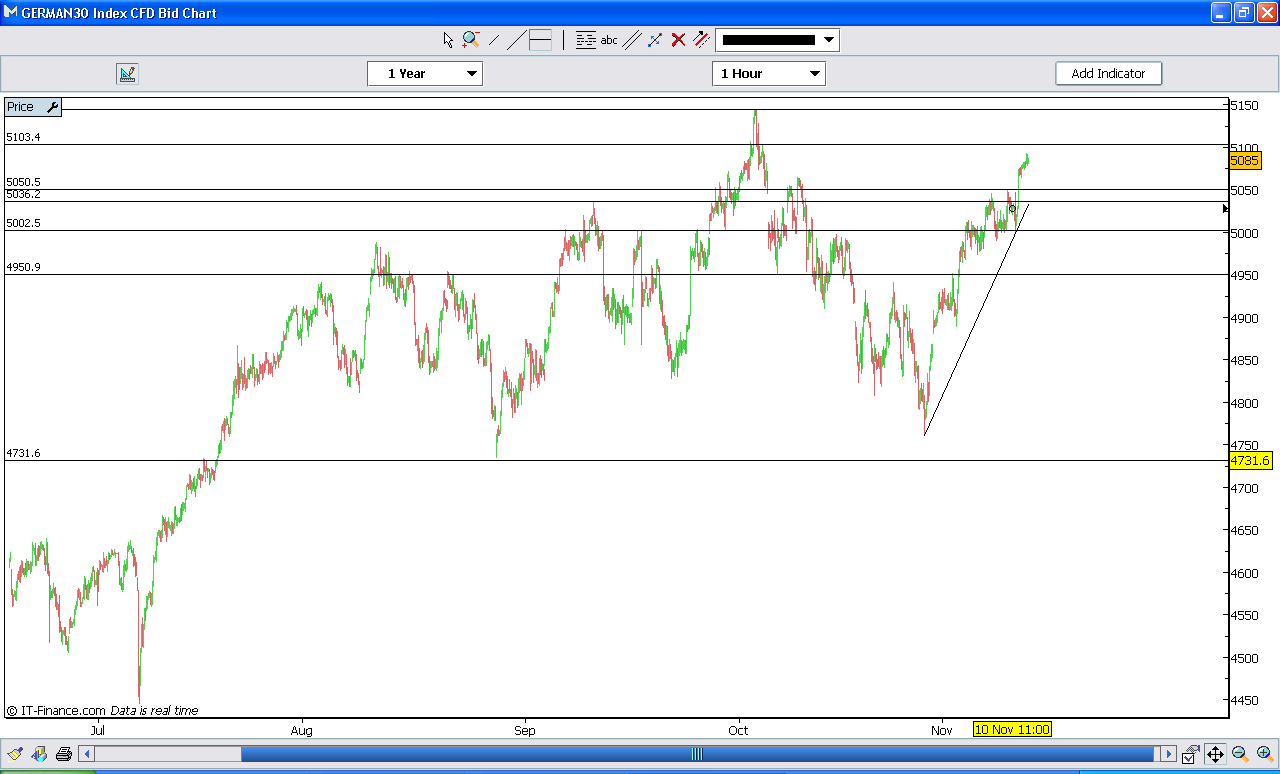Click the IT-Finance.com copyright text
Image resolution: width=1280 pixels, height=774 pixels.
click(x=56, y=711)
